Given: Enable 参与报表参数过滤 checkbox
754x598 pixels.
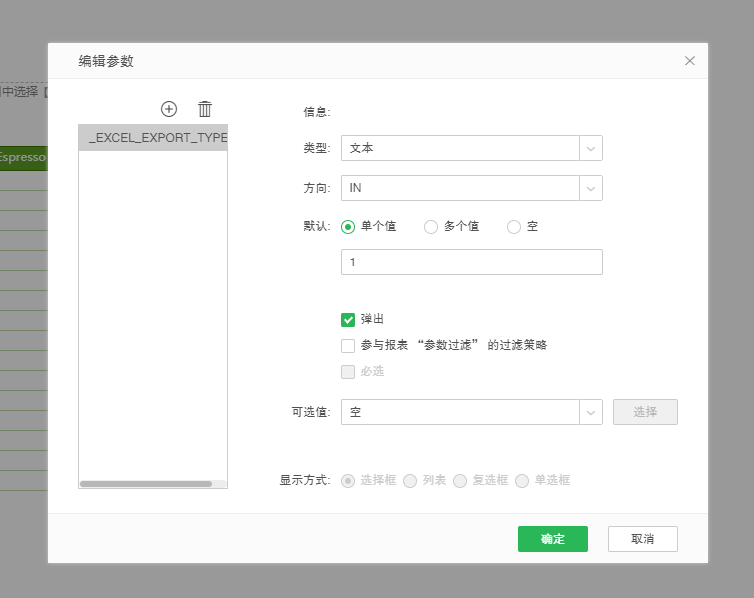Looking at the screenshot, I should [x=348, y=346].
